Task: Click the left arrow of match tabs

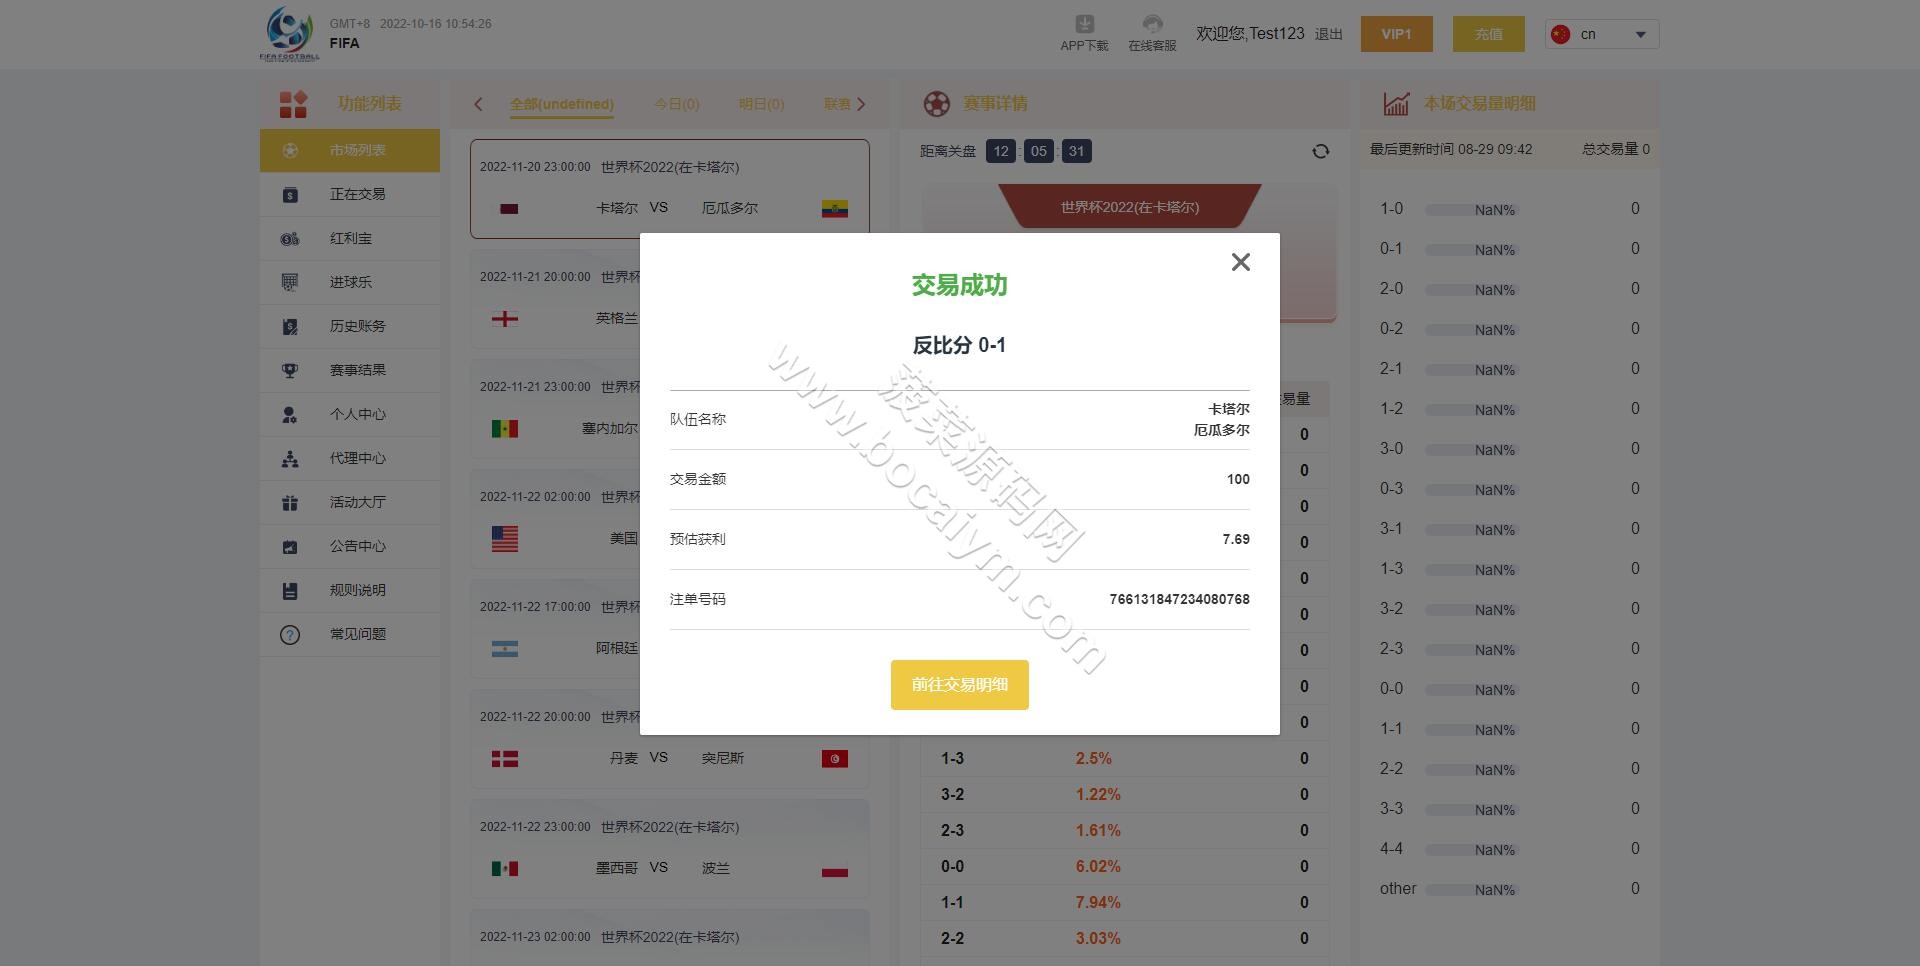Action: 478,104
